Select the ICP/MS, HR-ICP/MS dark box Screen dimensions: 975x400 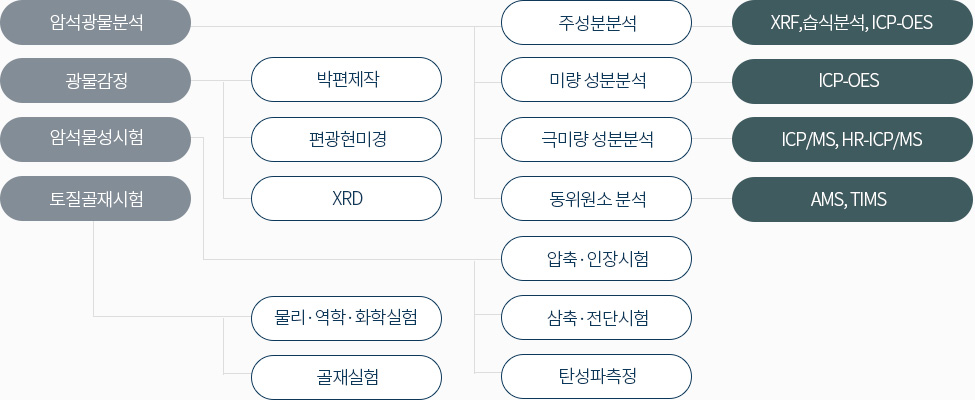(x=853, y=139)
